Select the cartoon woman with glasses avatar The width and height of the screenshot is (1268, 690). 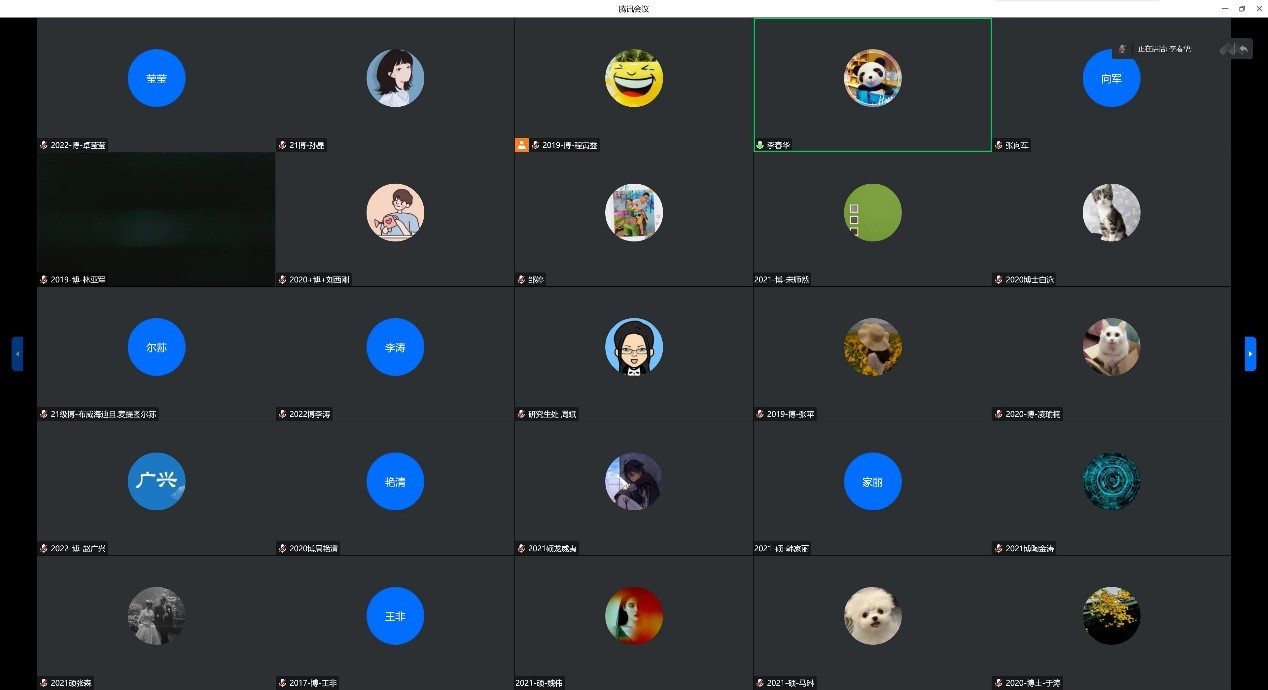(633, 347)
